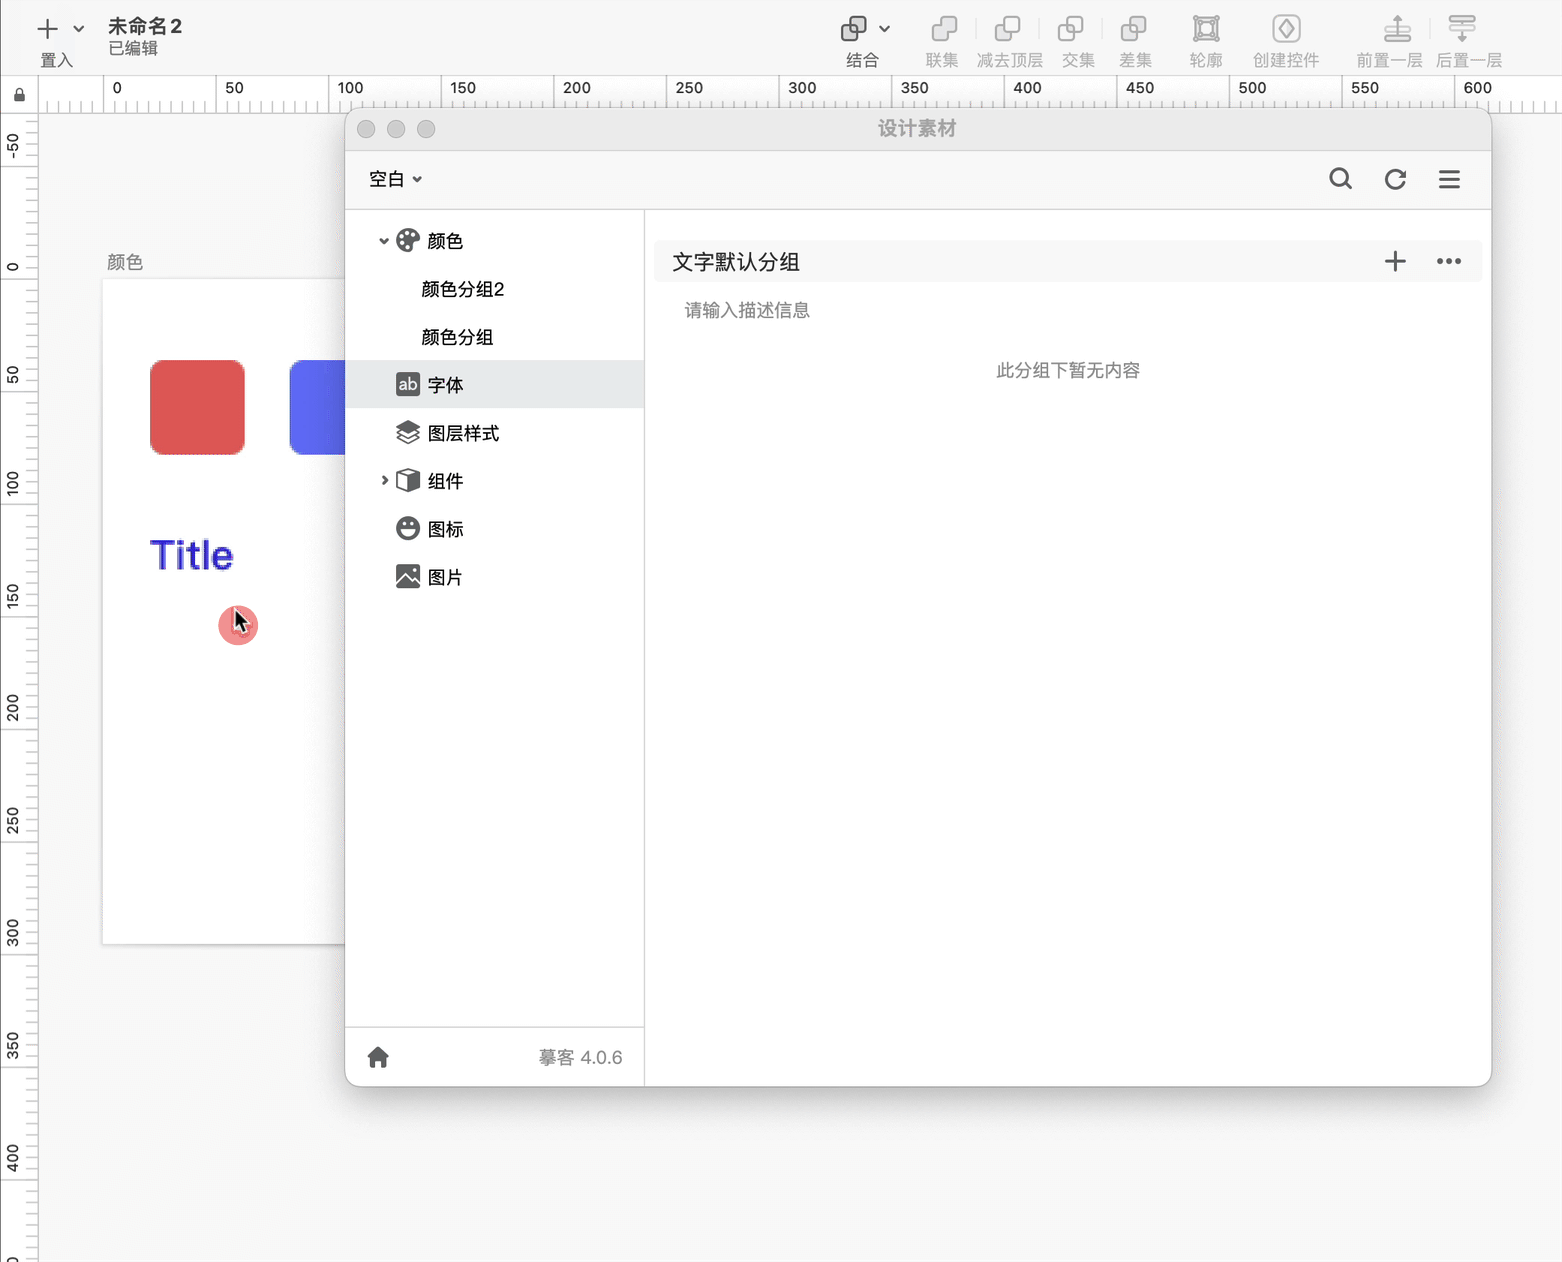
Task: Select the 轮廓 outline tool
Action: click(x=1206, y=30)
